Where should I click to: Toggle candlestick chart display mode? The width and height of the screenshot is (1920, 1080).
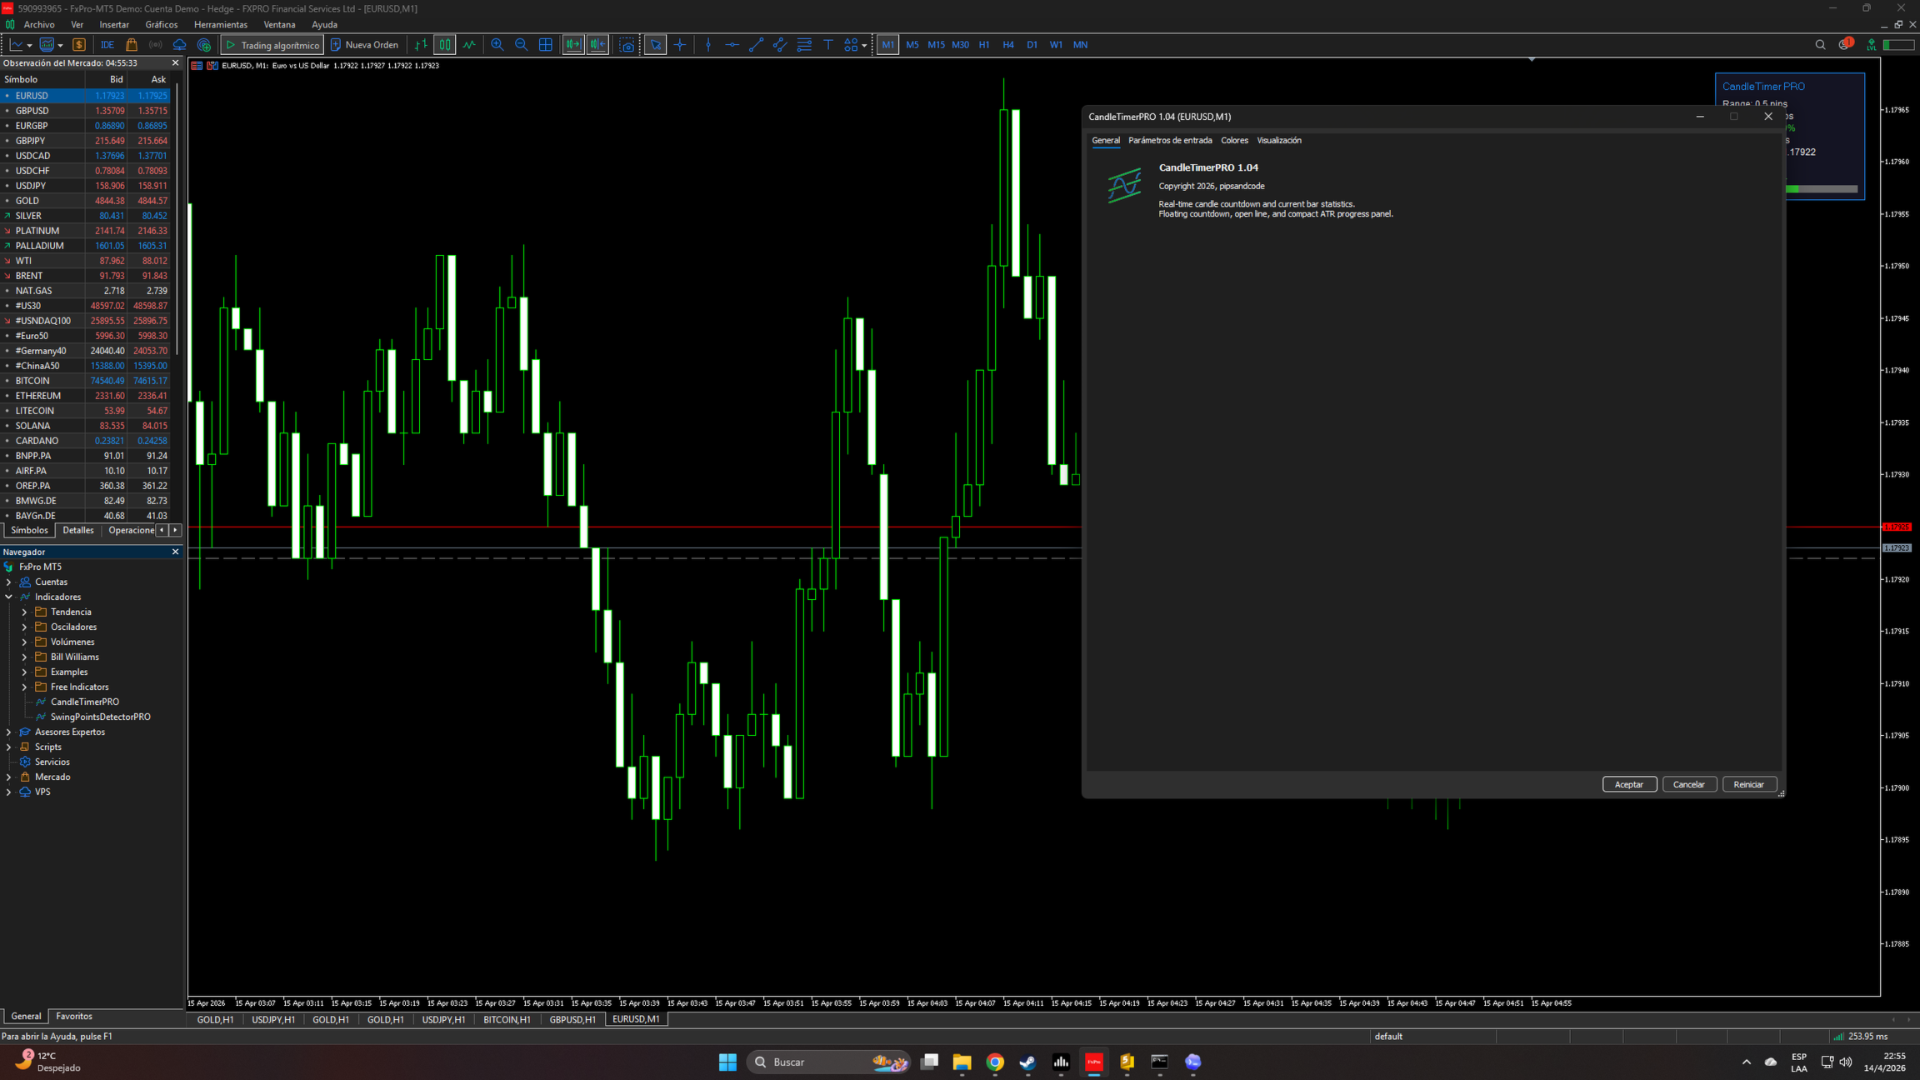[x=444, y=45]
